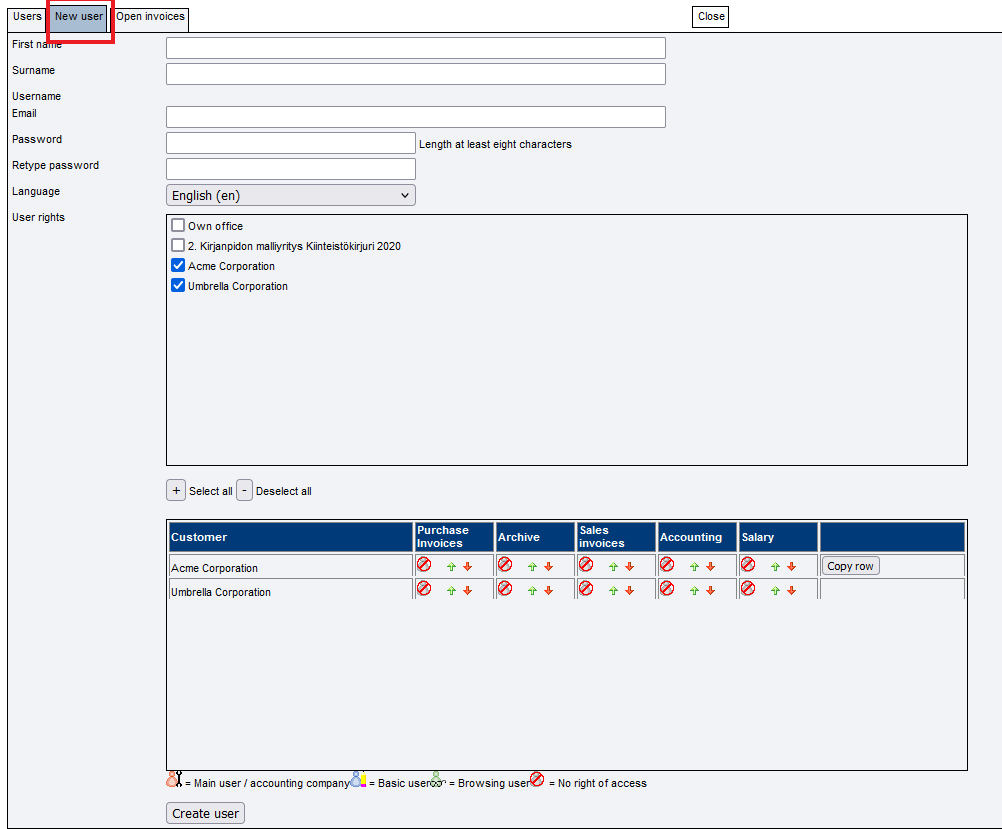Raise Umbrella Corporation Accounting rights with green arrow

tap(695, 591)
